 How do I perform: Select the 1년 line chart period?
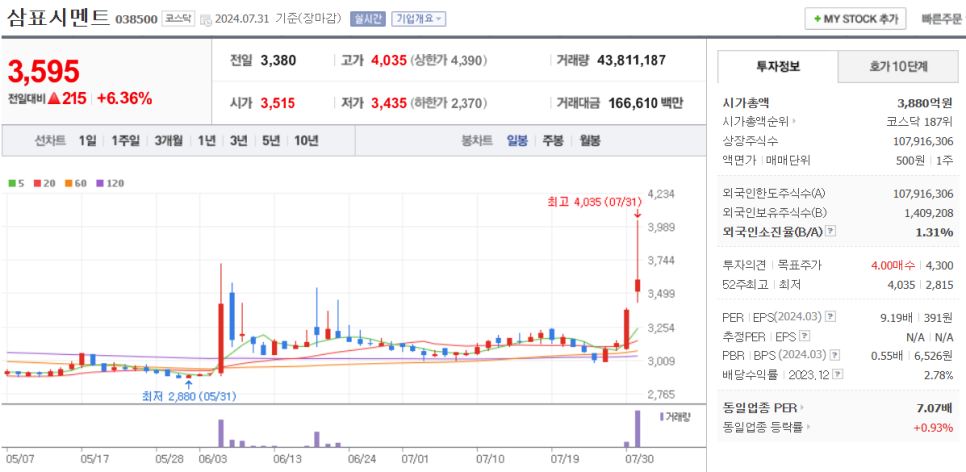[x=206, y=140]
